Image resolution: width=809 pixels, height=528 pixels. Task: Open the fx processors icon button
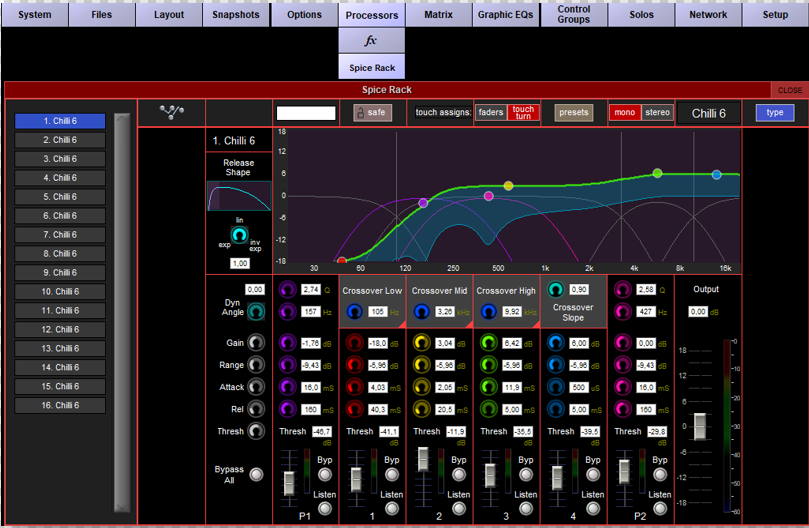point(371,40)
